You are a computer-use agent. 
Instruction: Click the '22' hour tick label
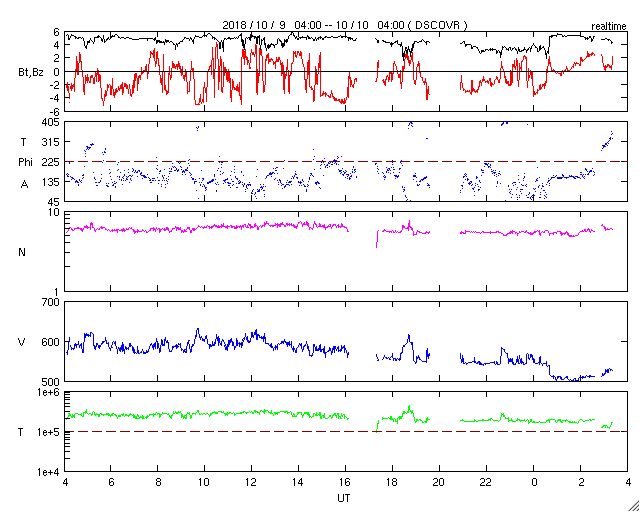[487, 484]
